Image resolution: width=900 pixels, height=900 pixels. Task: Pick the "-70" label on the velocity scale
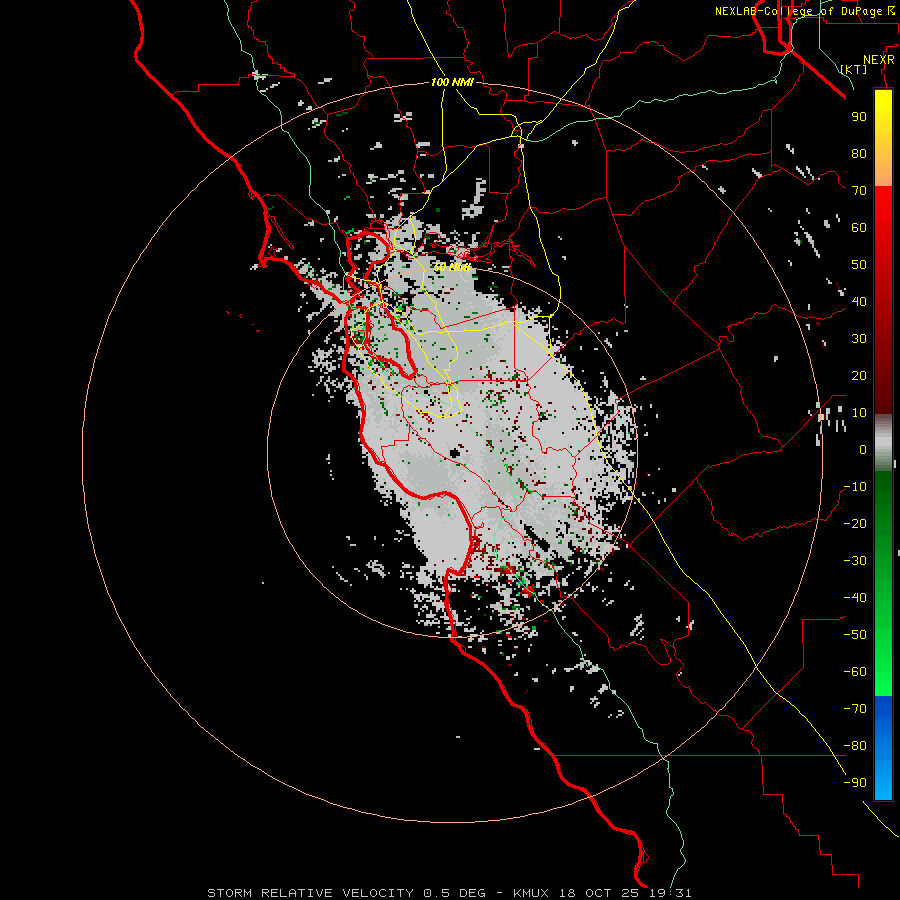(x=855, y=709)
